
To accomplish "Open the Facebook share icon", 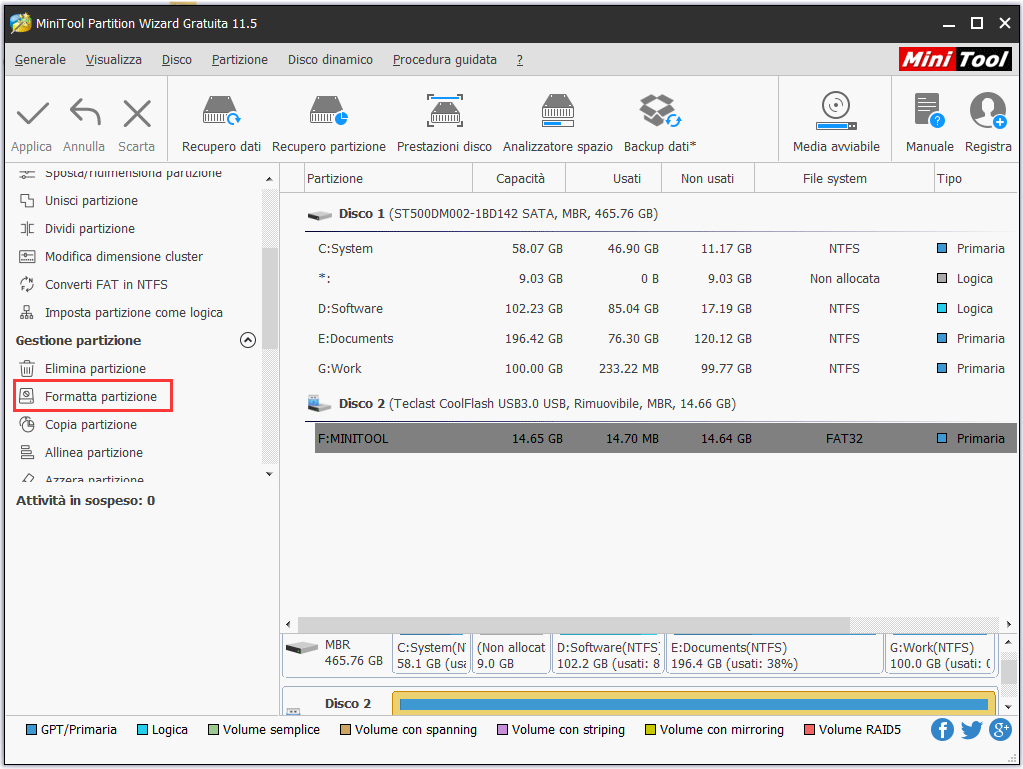I will [942, 730].
